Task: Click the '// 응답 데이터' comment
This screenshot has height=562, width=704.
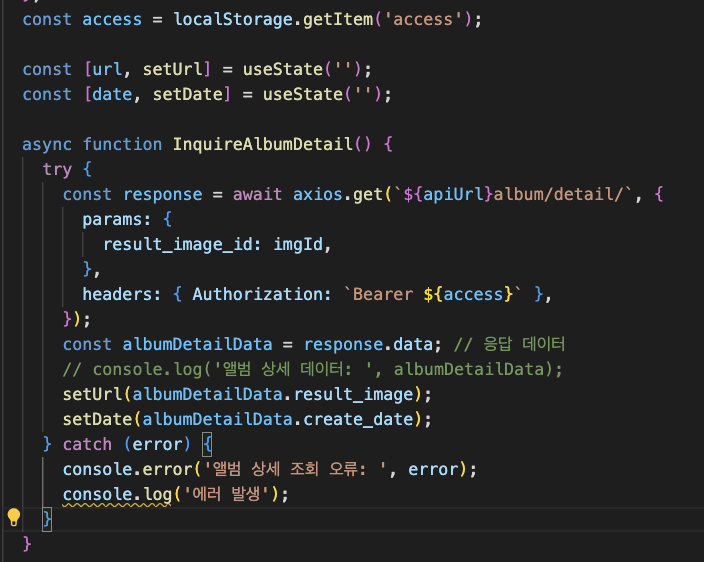Action: coord(509,344)
